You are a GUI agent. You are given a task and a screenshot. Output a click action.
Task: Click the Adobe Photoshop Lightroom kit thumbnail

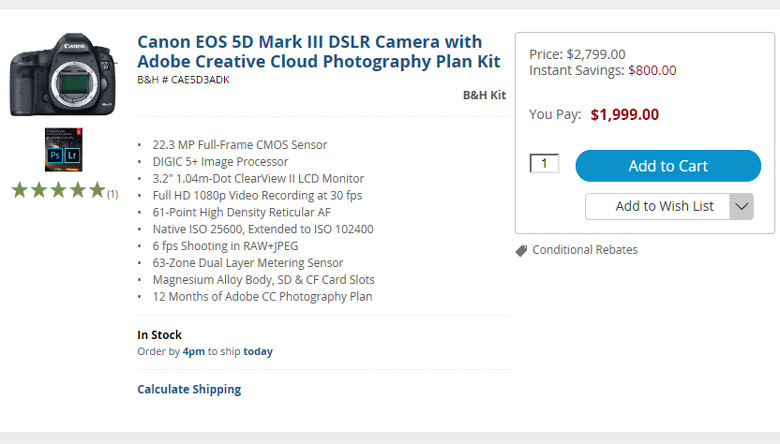tap(64, 149)
